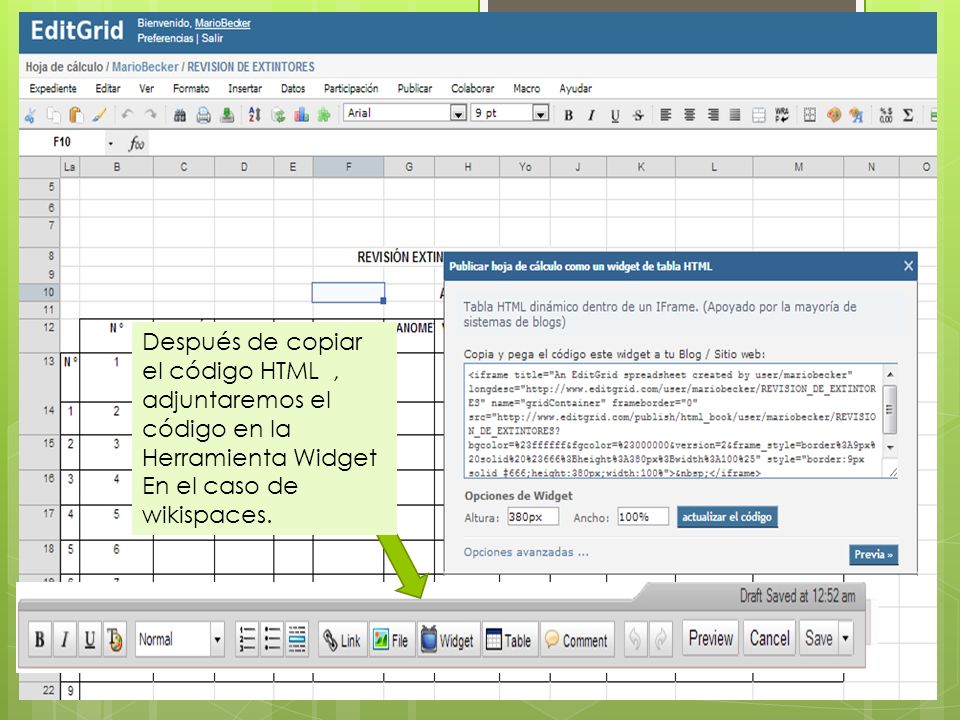Open the Expediente menu

tap(53, 88)
